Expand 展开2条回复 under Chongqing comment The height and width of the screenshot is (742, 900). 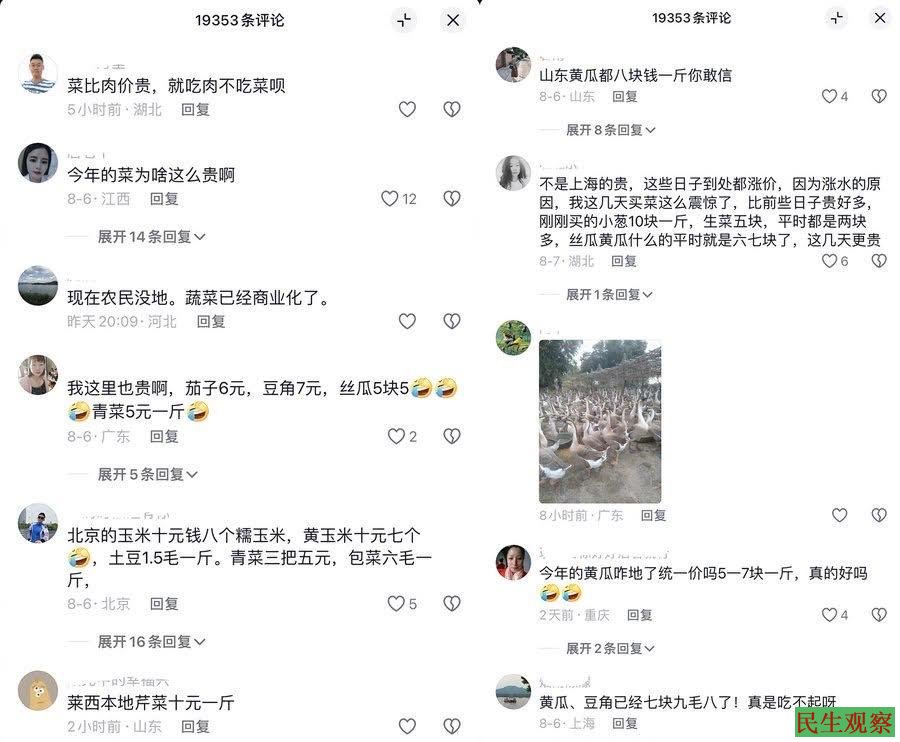610,648
